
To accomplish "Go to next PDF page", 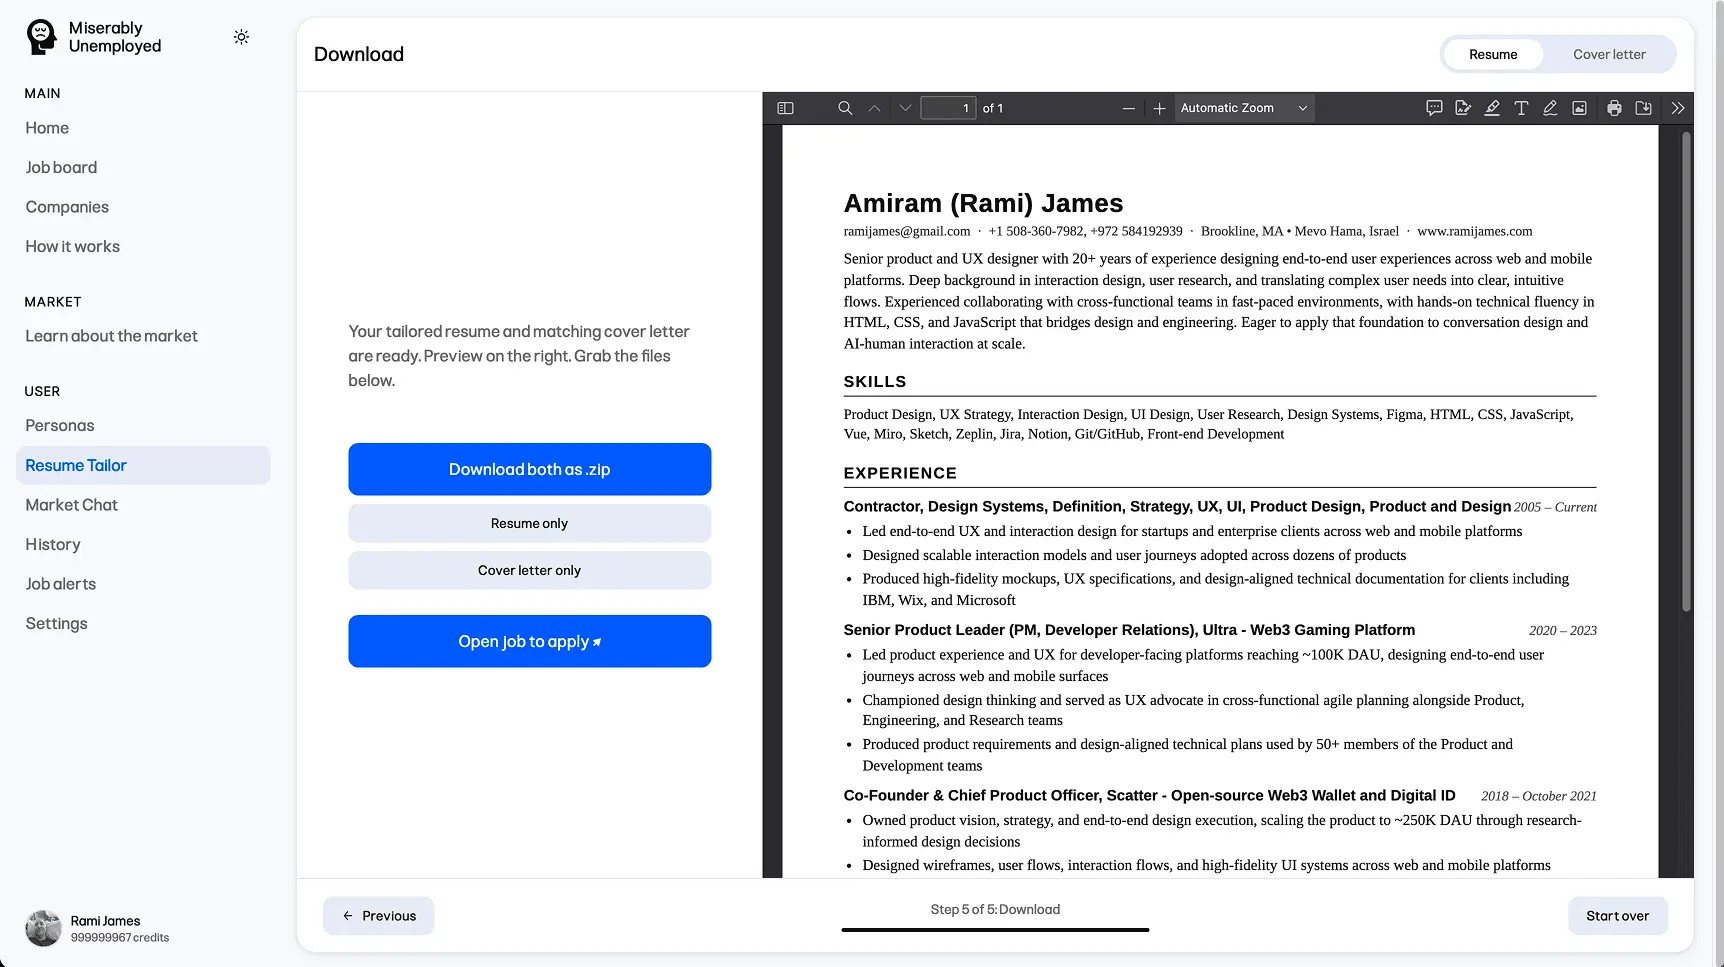I will tap(905, 108).
